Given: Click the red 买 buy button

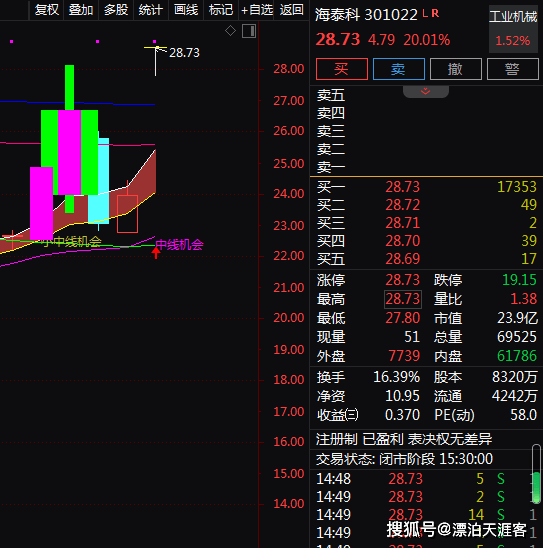Looking at the screenshot, I should point(342,69).
